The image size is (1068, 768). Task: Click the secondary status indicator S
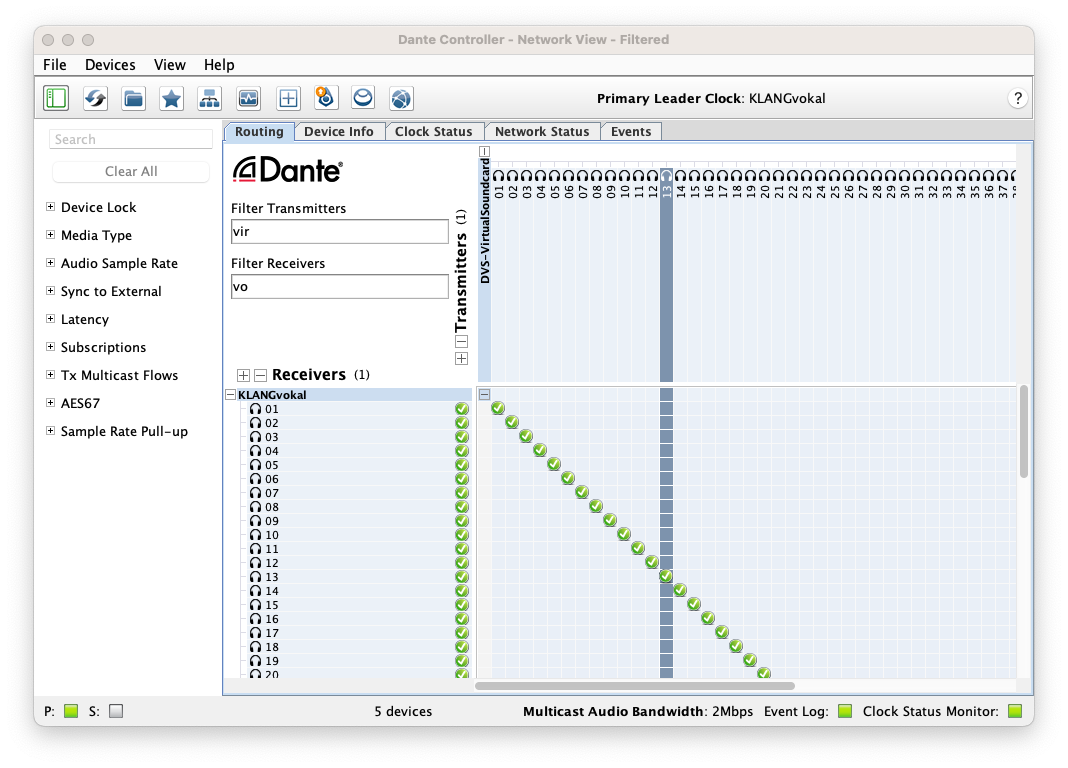point(116,711)
